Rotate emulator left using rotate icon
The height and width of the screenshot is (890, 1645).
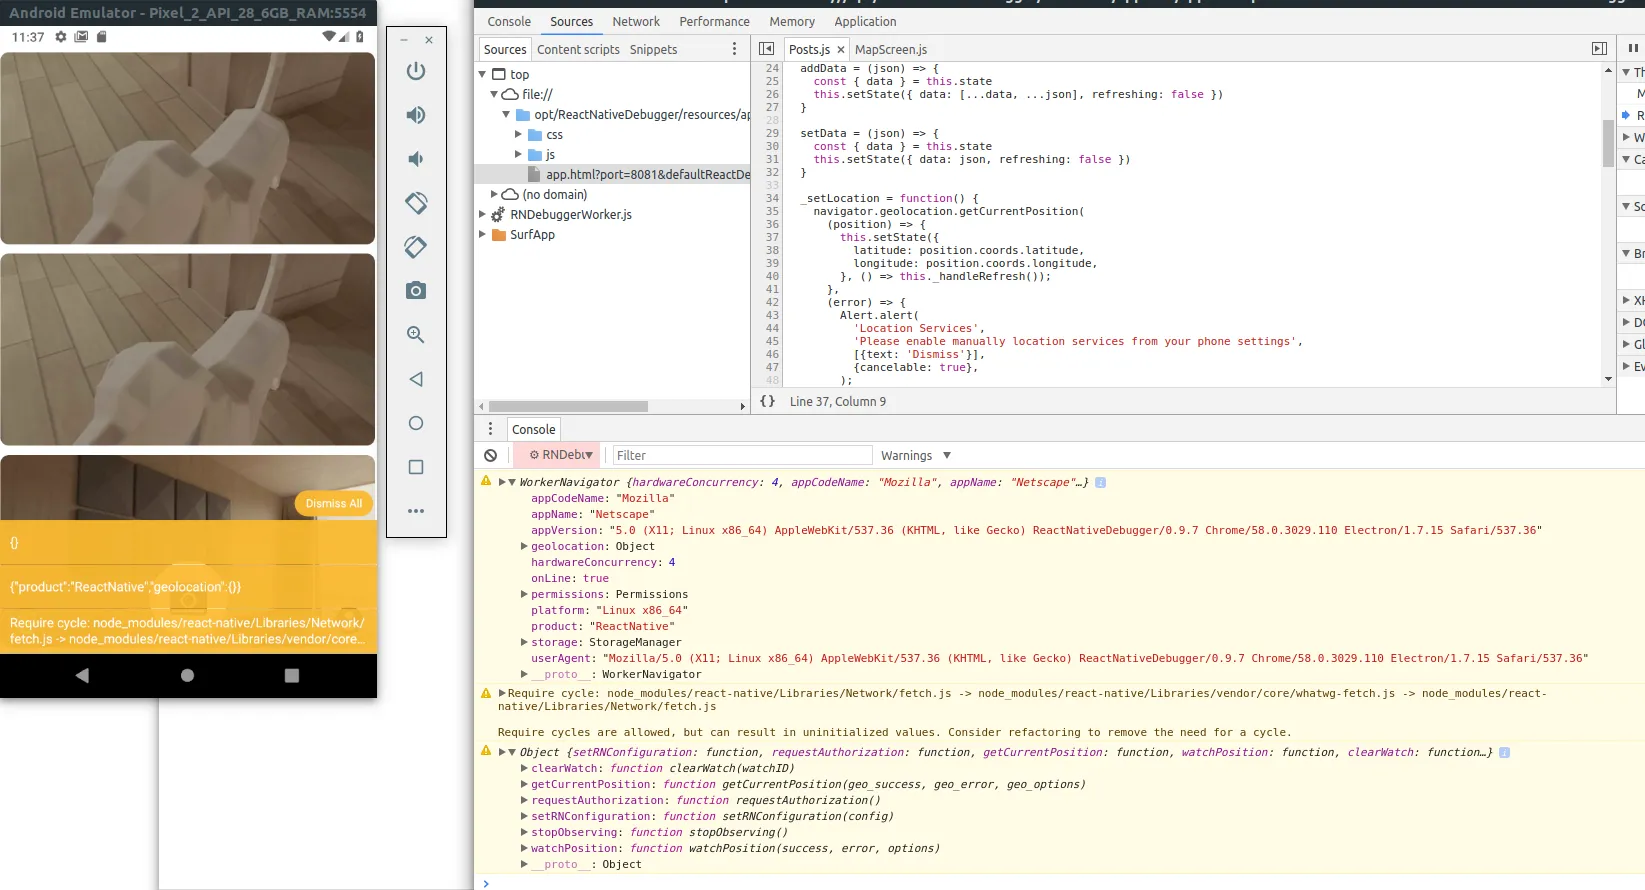[416, 203]
